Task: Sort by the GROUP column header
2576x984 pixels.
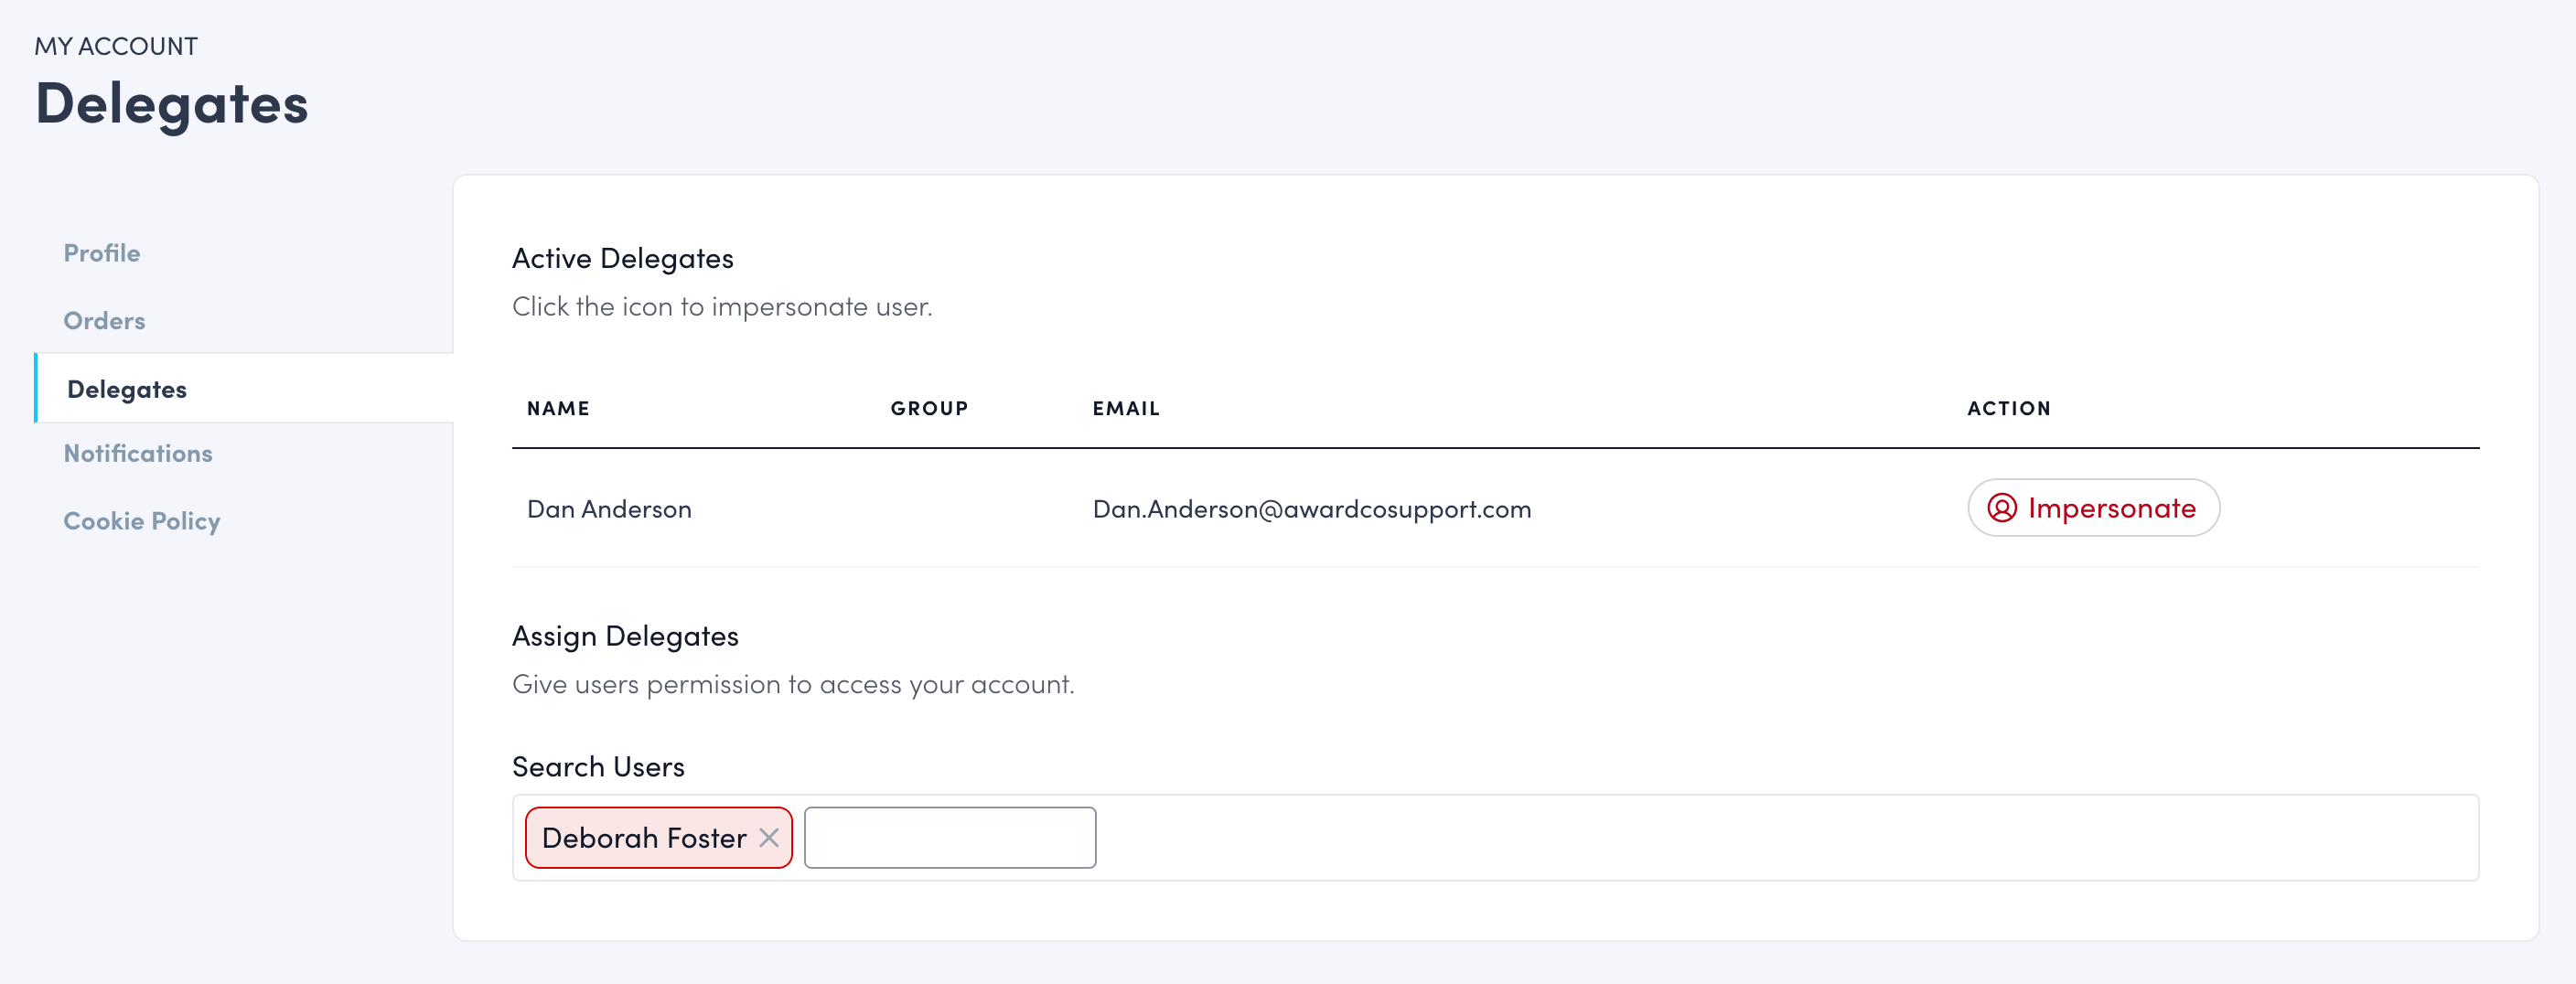Action: [x=929, y=408]
